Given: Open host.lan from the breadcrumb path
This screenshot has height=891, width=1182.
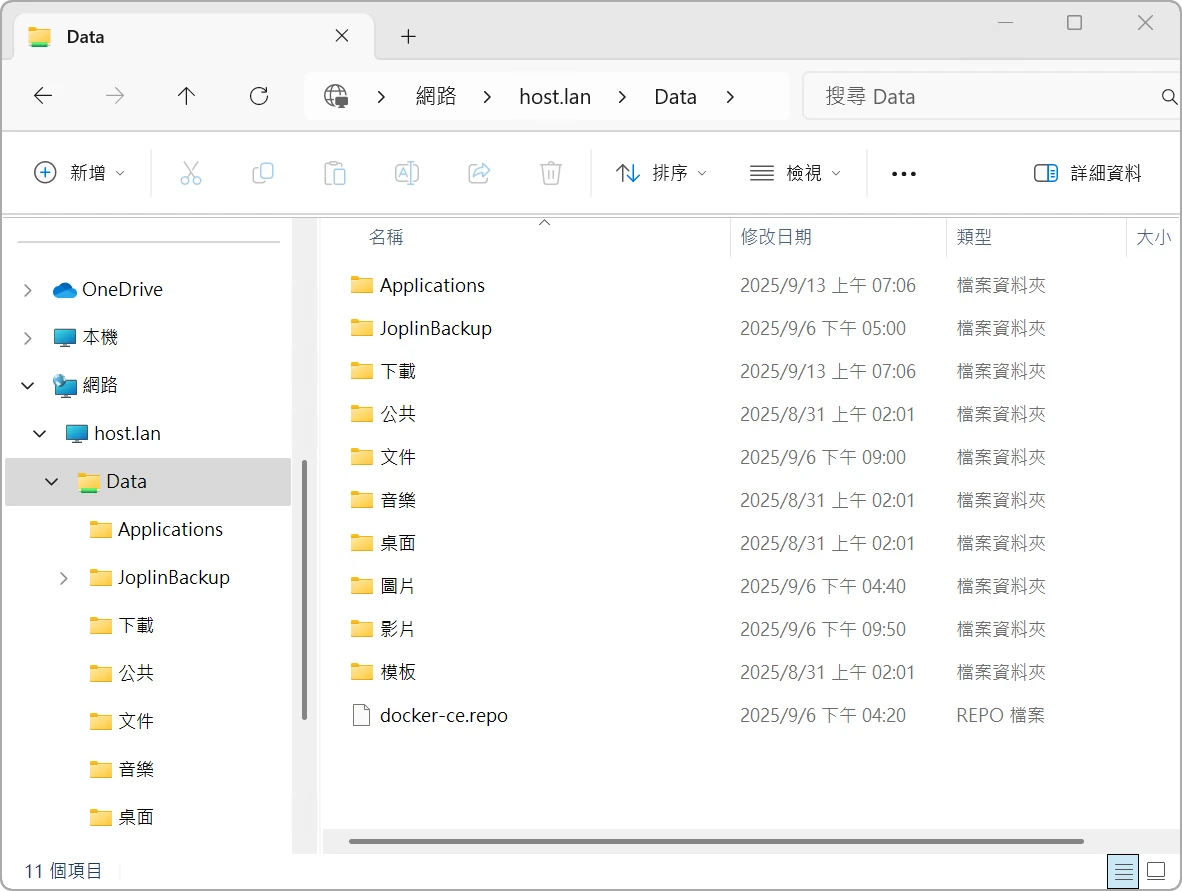Looking at the screenshot, I should pyautogui.click(x=555, y=96).
